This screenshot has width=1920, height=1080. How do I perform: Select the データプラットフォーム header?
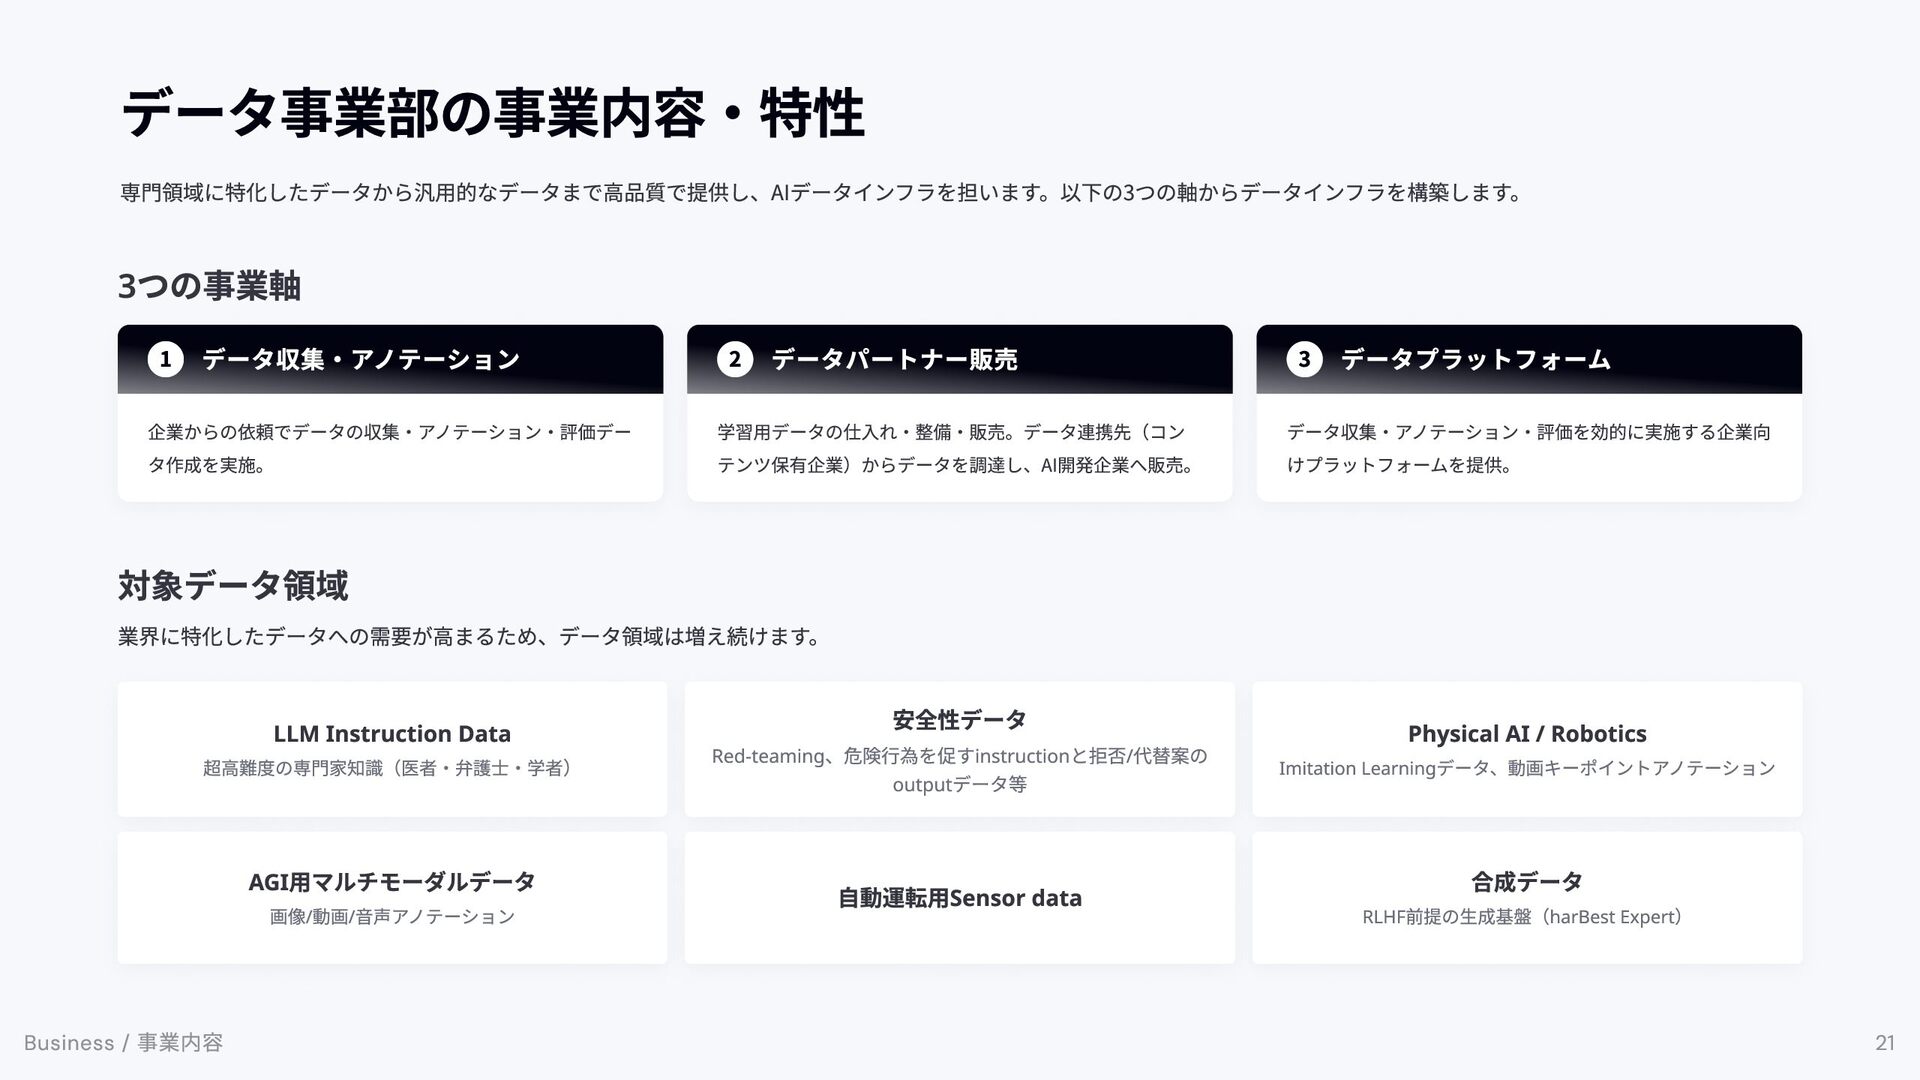click(x=1475, y=359)
